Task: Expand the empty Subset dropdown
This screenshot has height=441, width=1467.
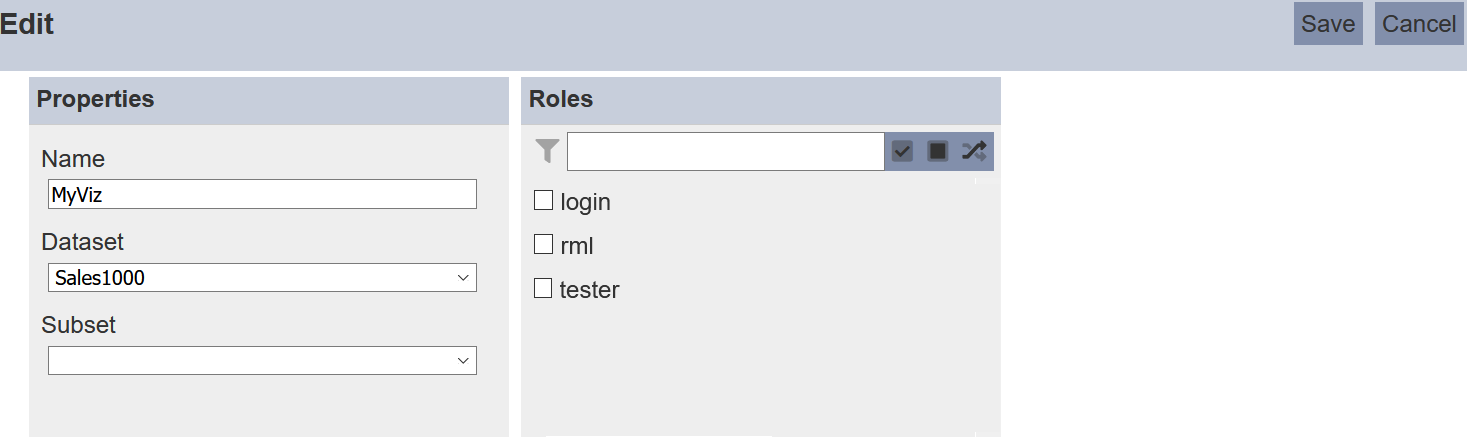Action: tap(262, 360)
